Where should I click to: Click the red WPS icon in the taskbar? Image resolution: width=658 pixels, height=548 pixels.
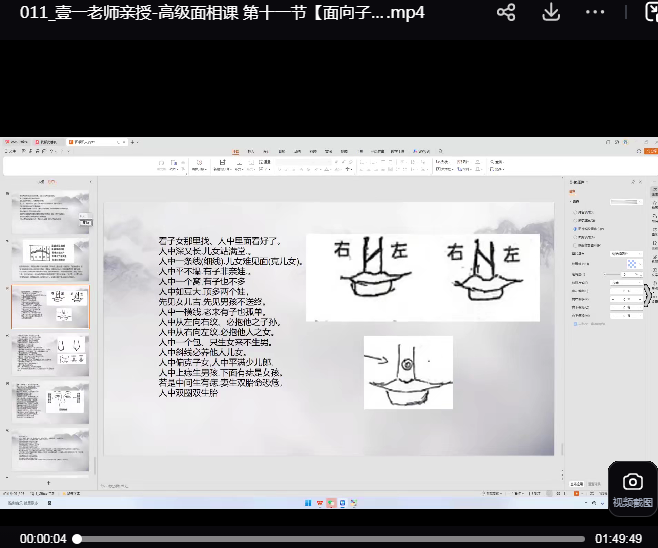[320, 503]
